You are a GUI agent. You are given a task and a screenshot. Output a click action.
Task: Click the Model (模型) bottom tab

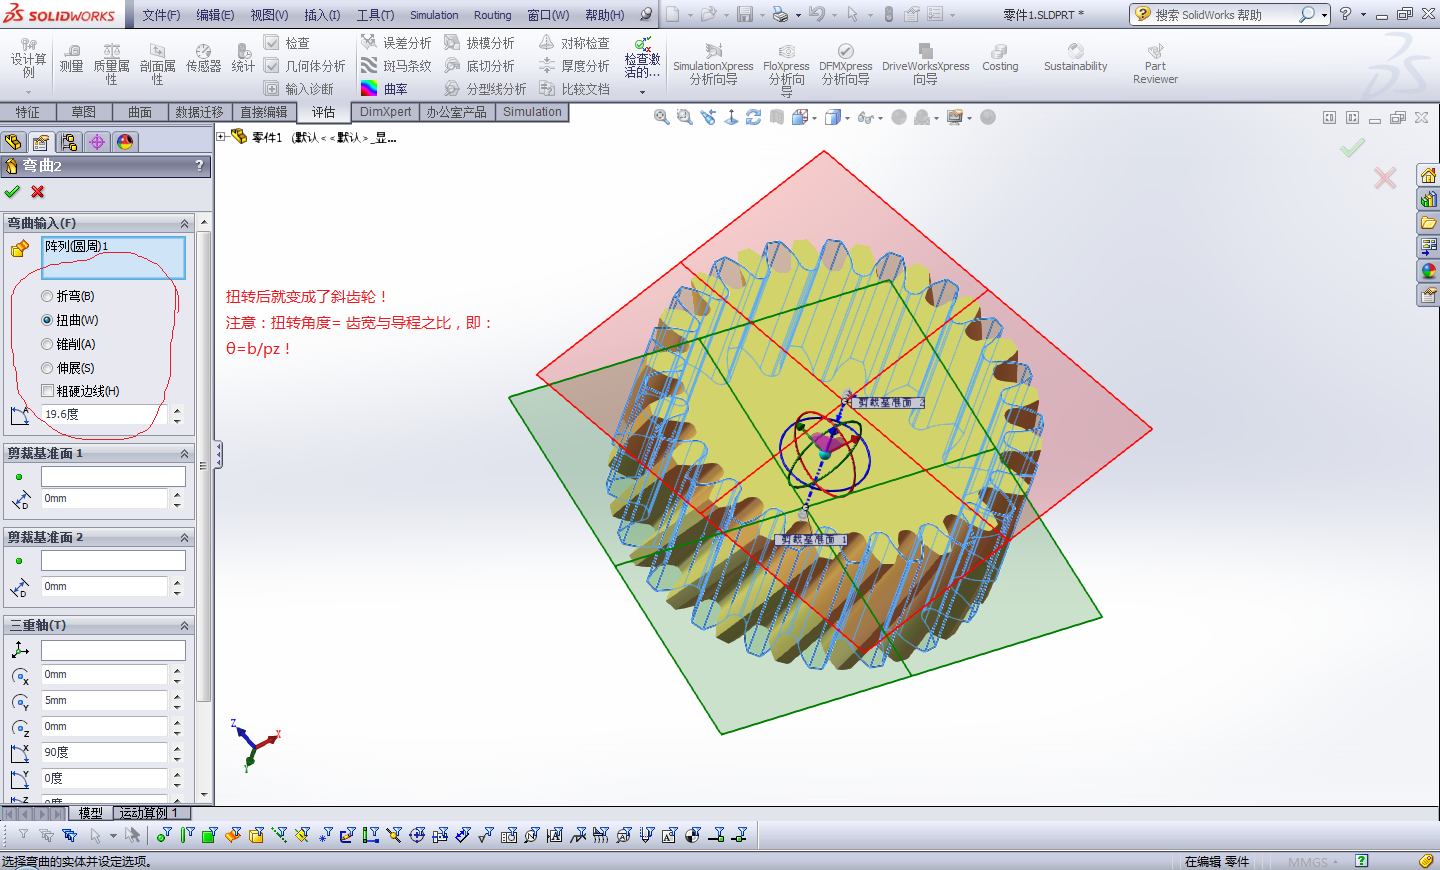91,813
